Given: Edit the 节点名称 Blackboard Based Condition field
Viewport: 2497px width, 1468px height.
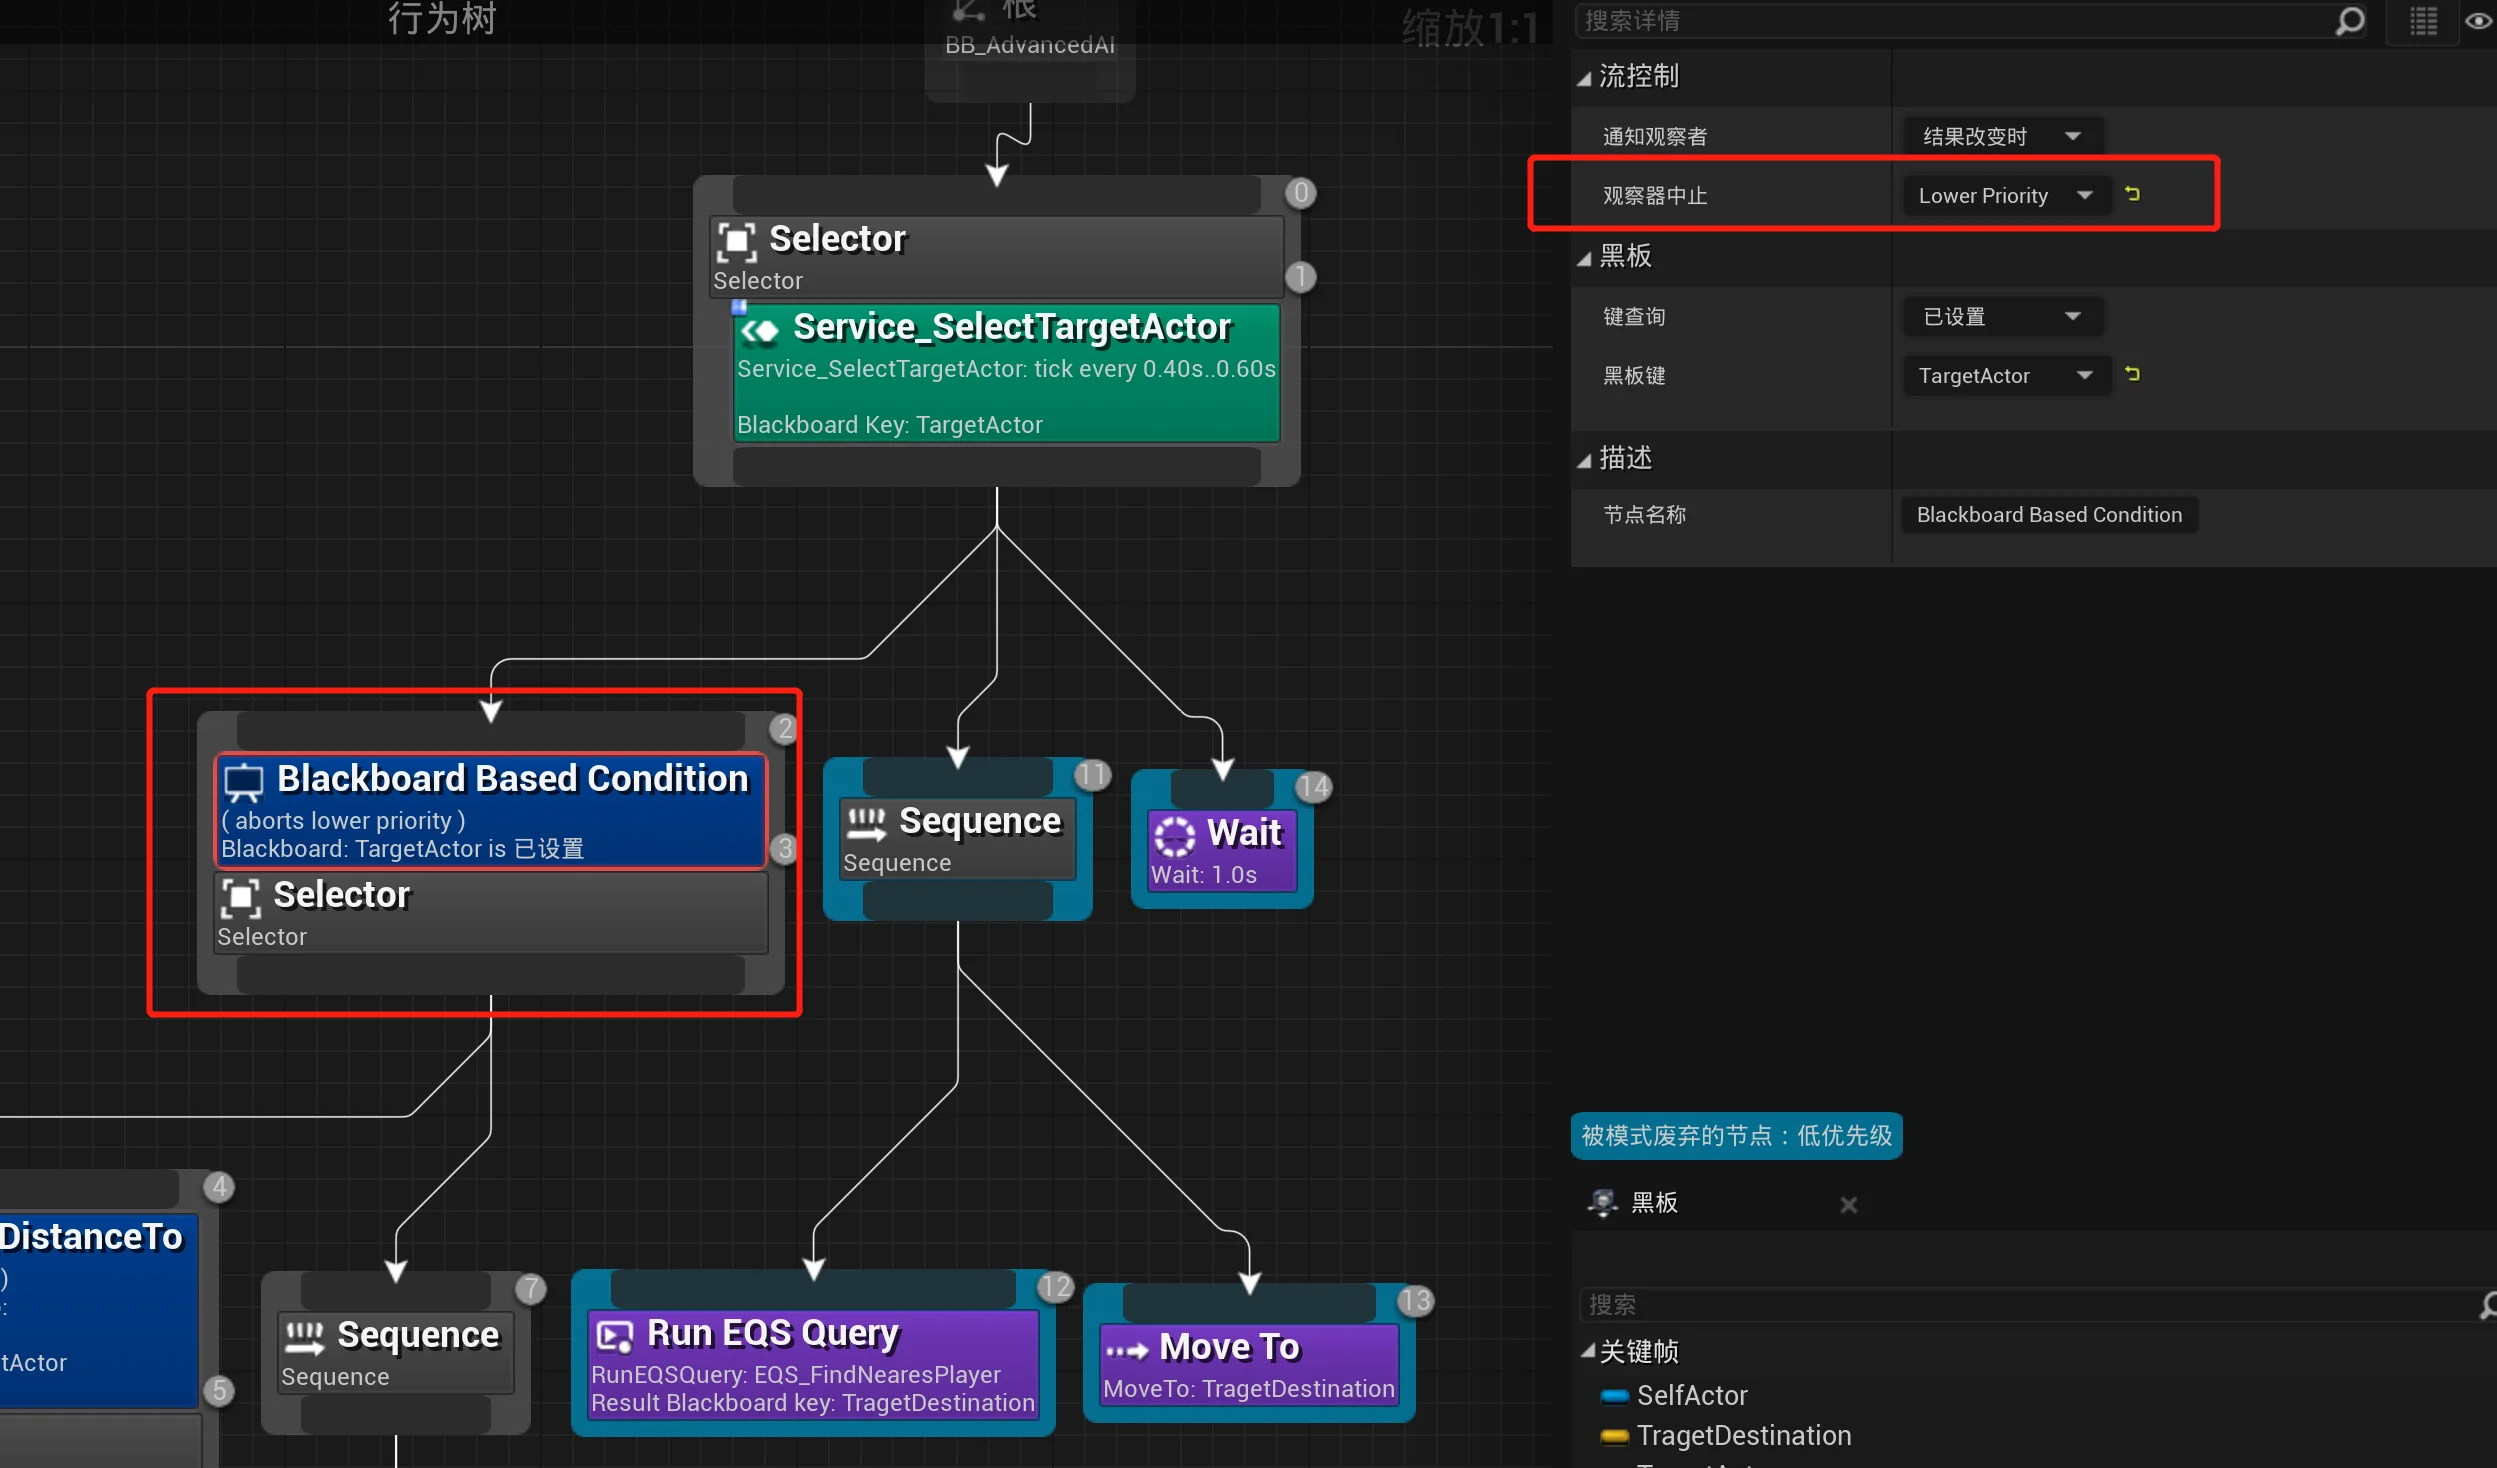Looking at the screenshot, I should [x=2049, y=515].
